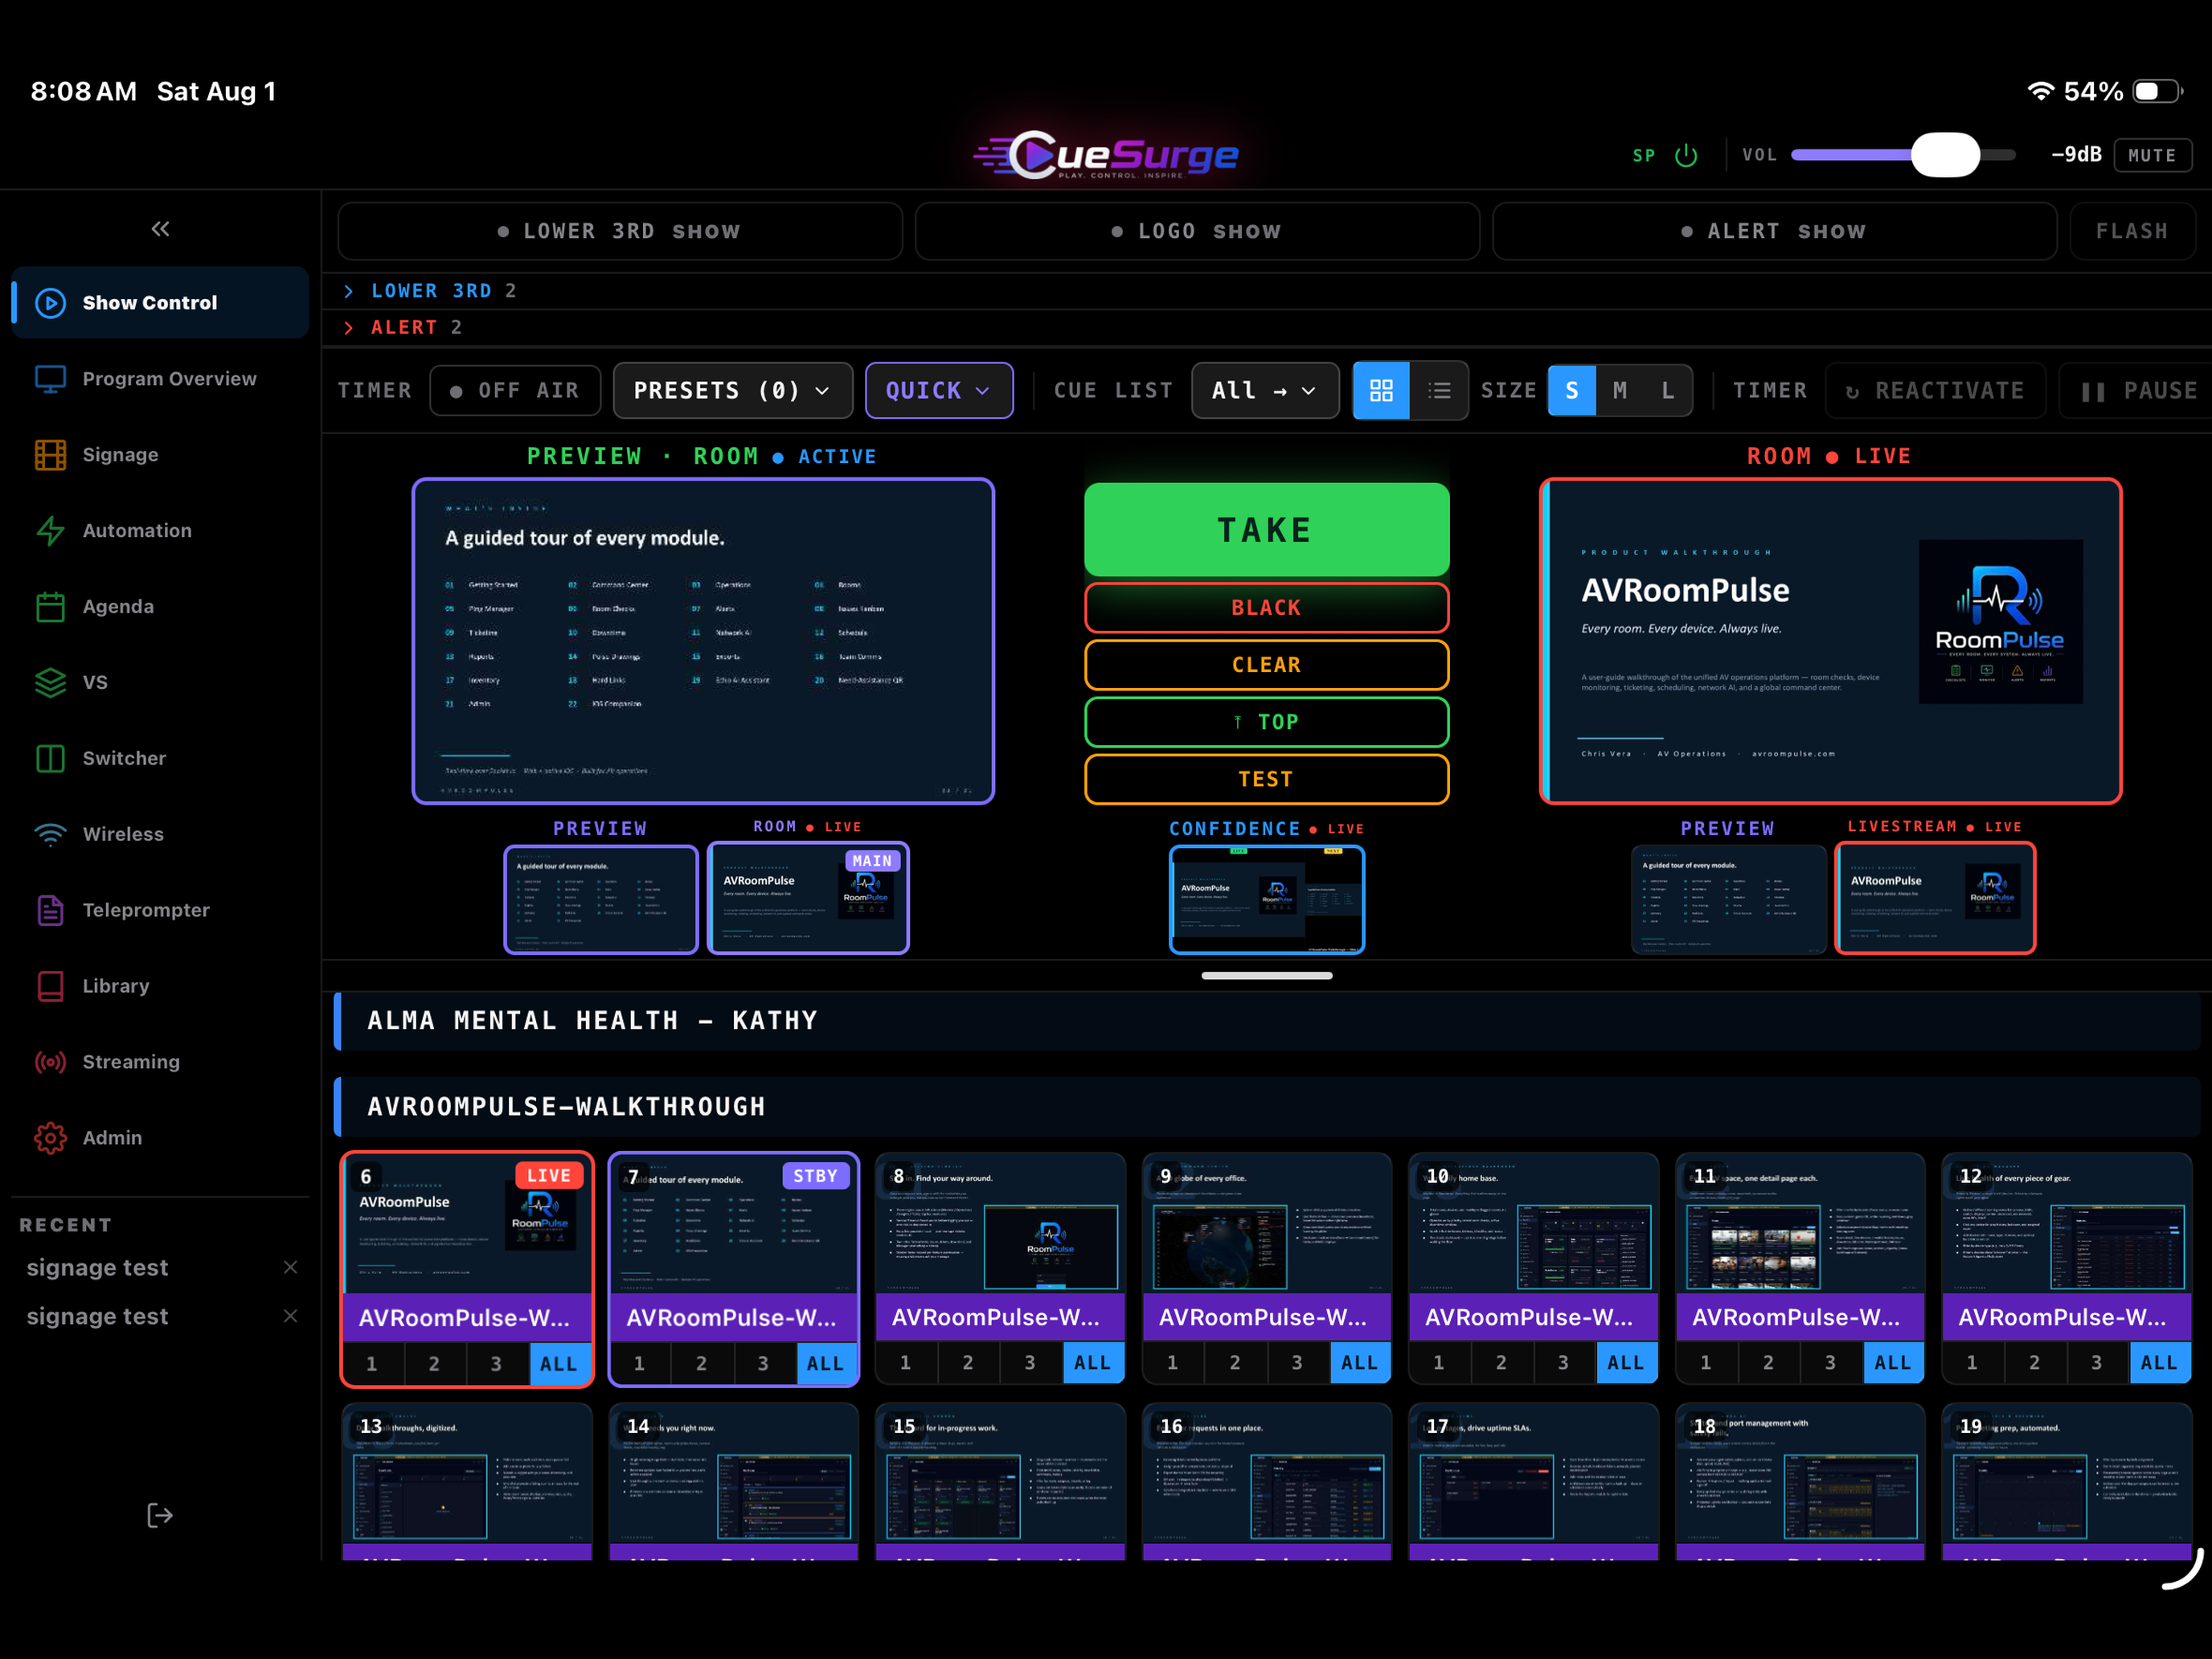Click the VOL volume slider
Viewport: 2212px width, 1659px height.
pos(1902,155)
